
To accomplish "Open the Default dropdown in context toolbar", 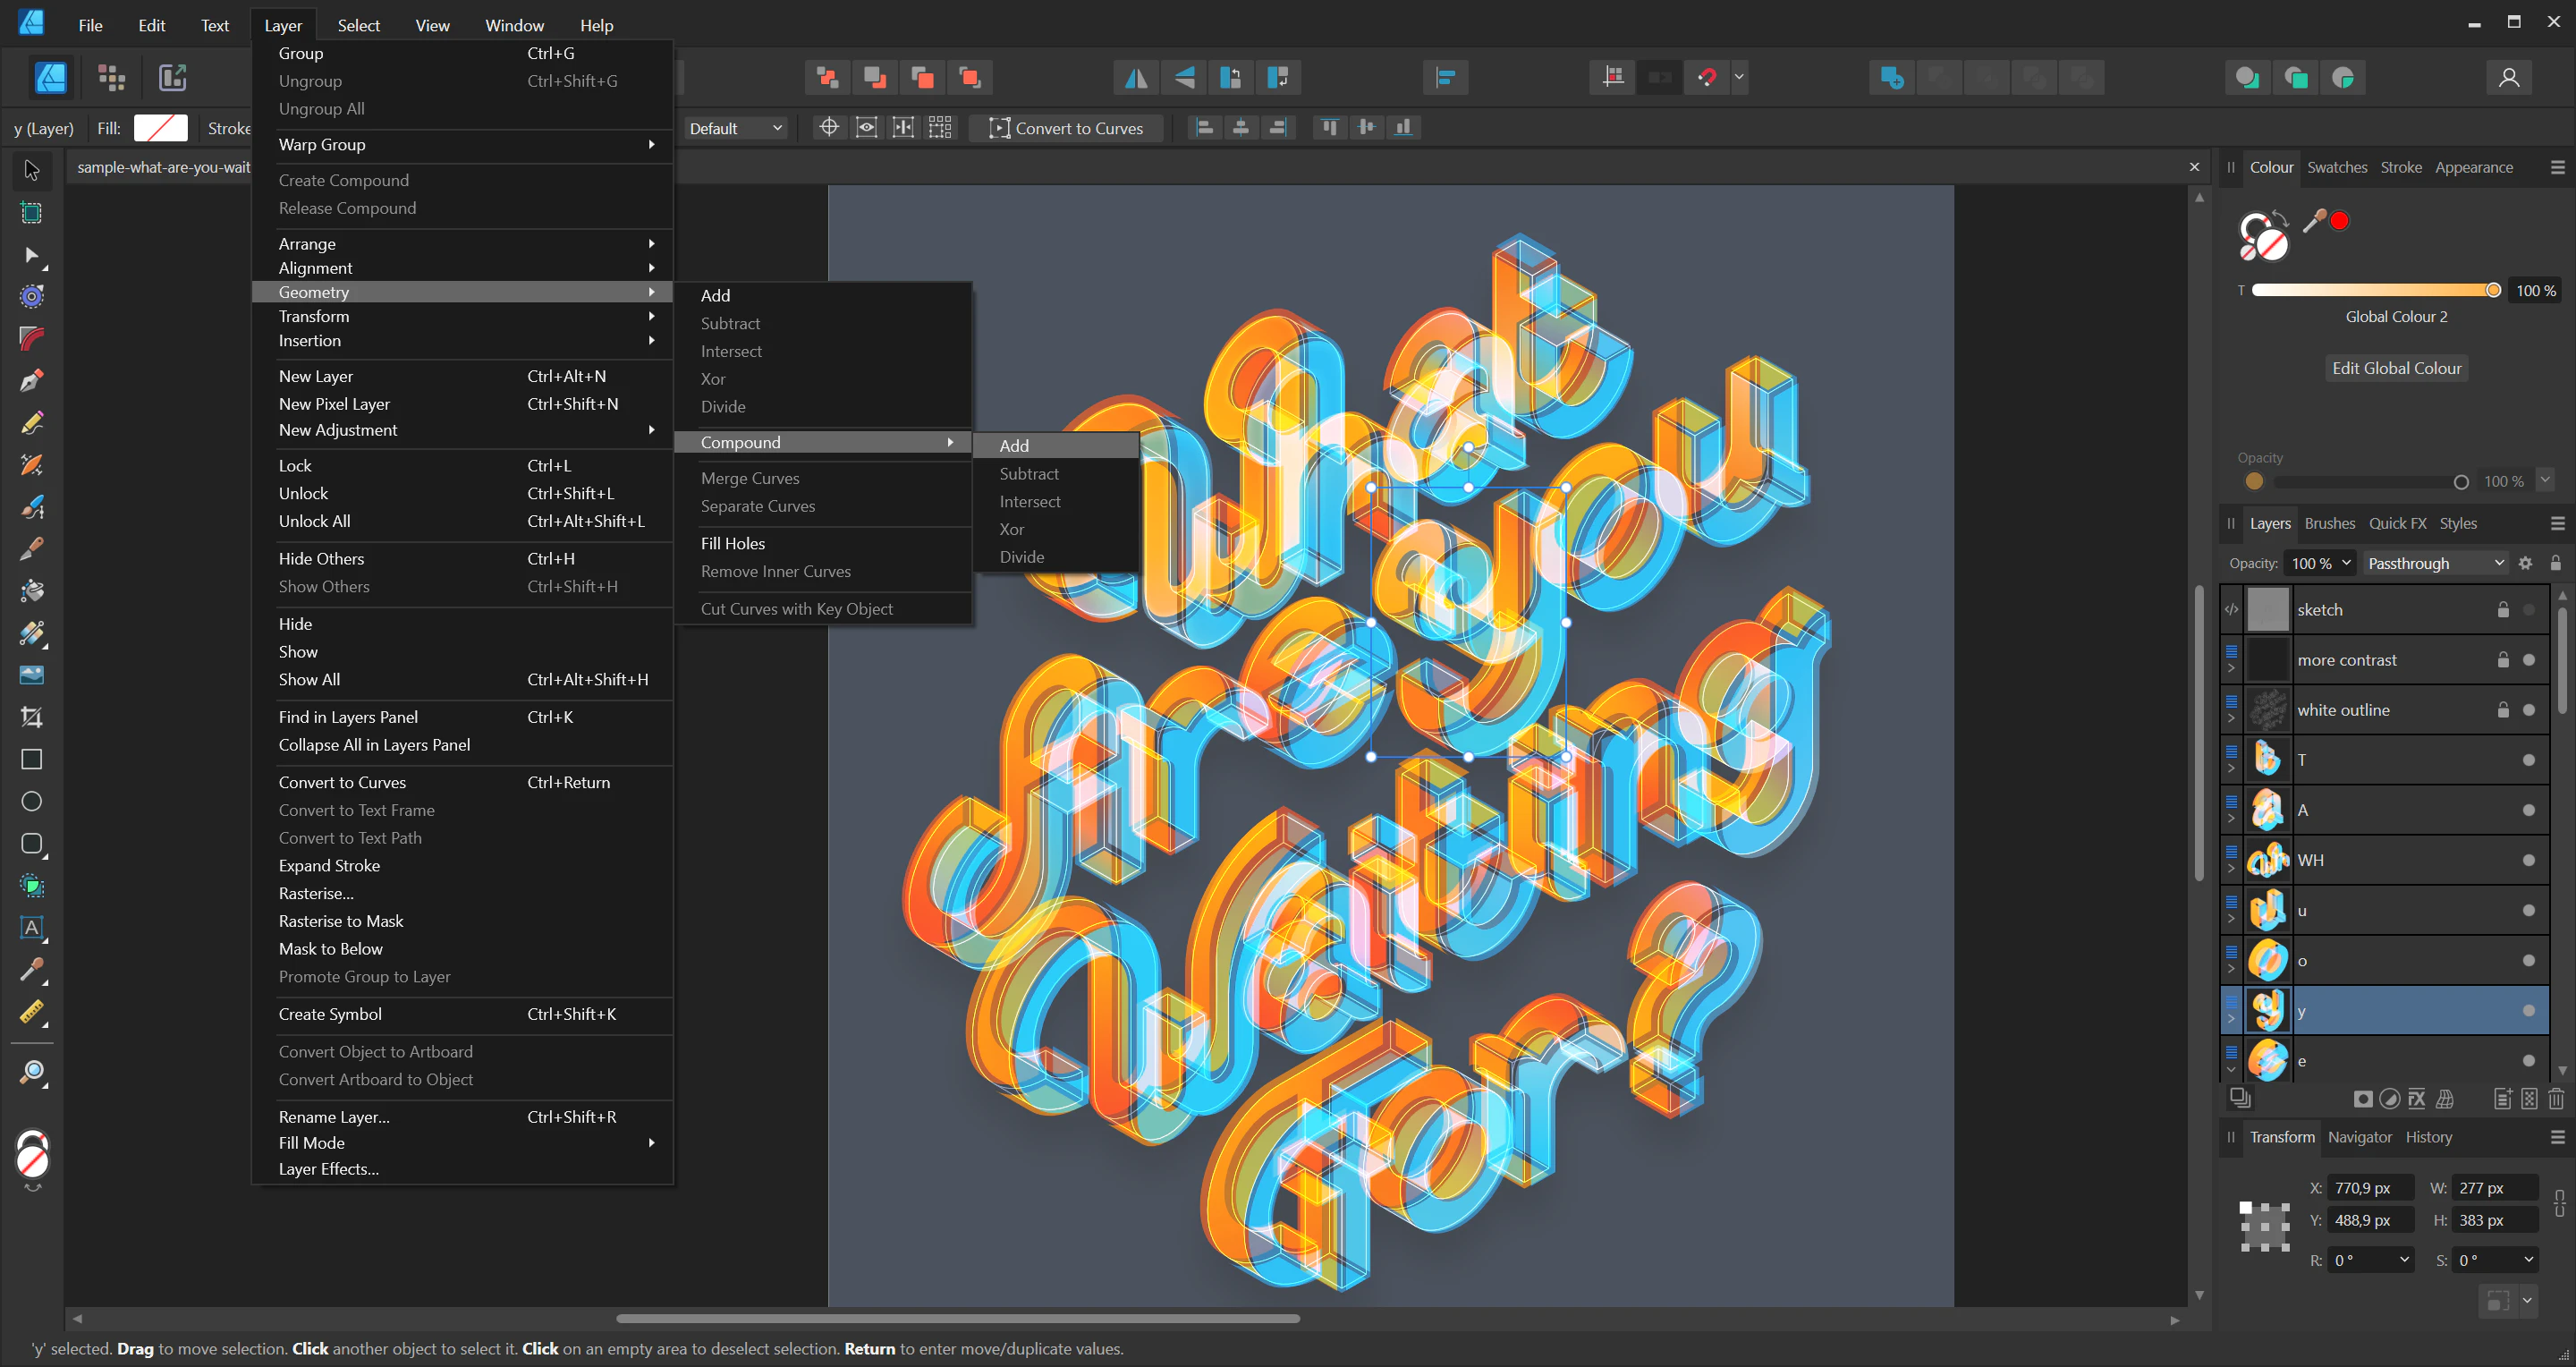I will (x=735, y=128).
